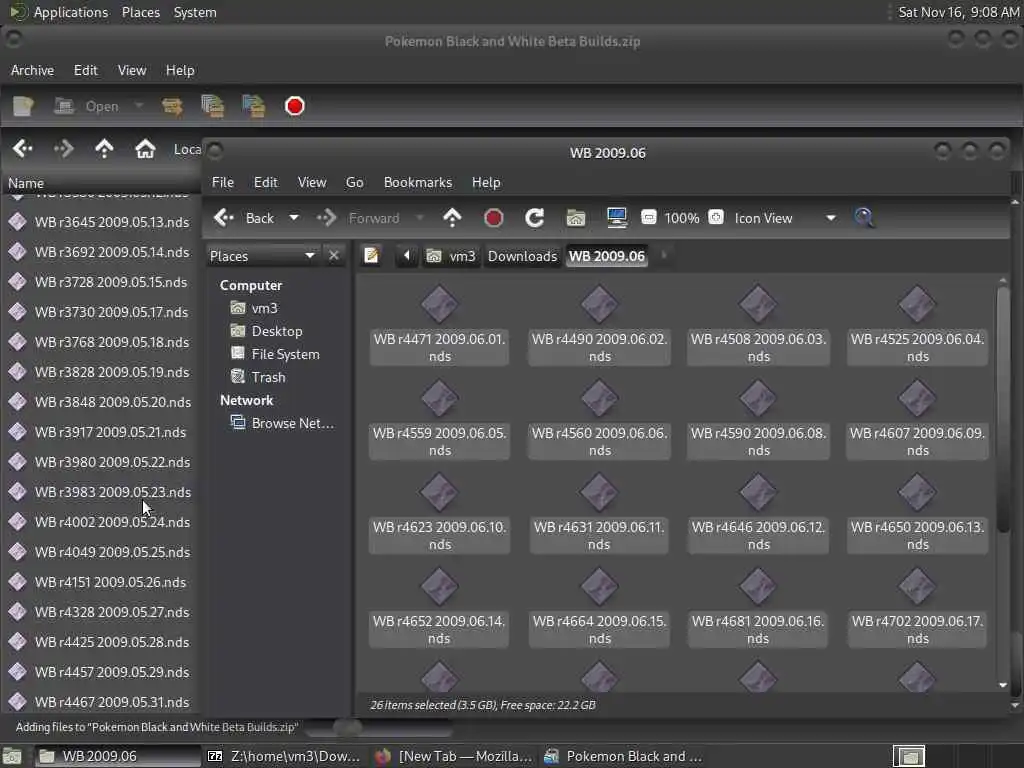Zoom out with the minus icon
The height and width of the screenshot is (768, 1024).
[648, 217]
